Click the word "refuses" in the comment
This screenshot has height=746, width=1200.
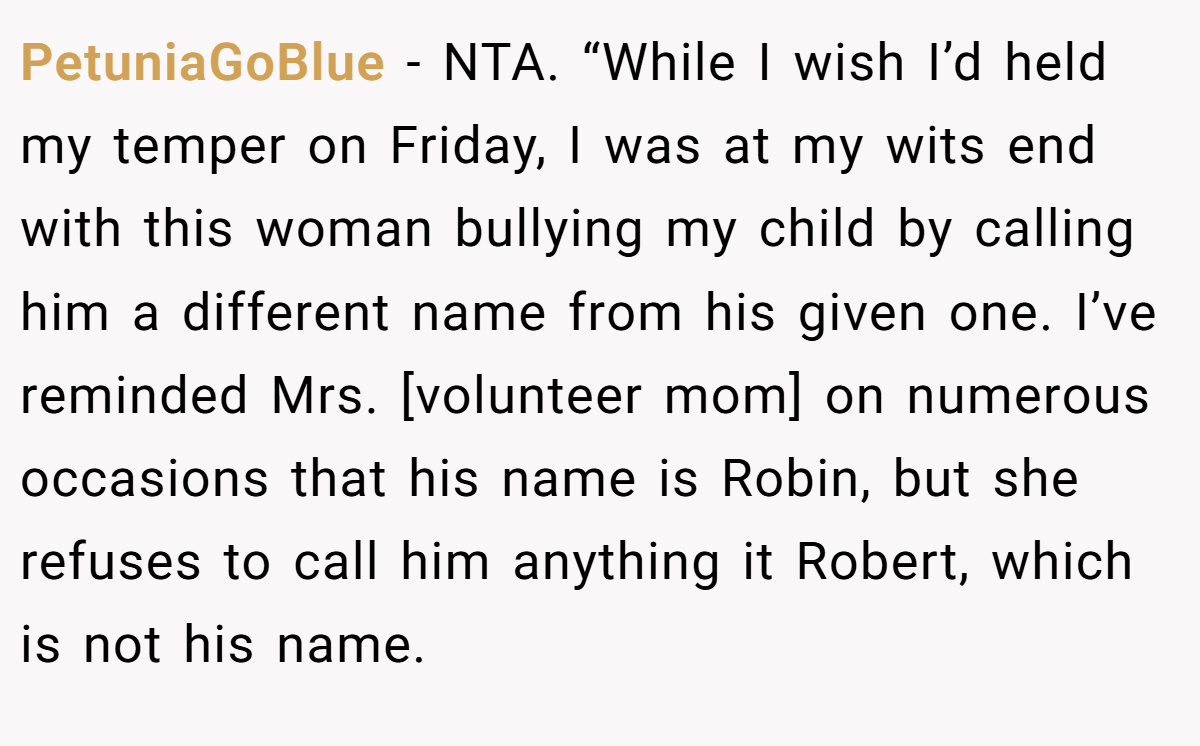[111, 563]
